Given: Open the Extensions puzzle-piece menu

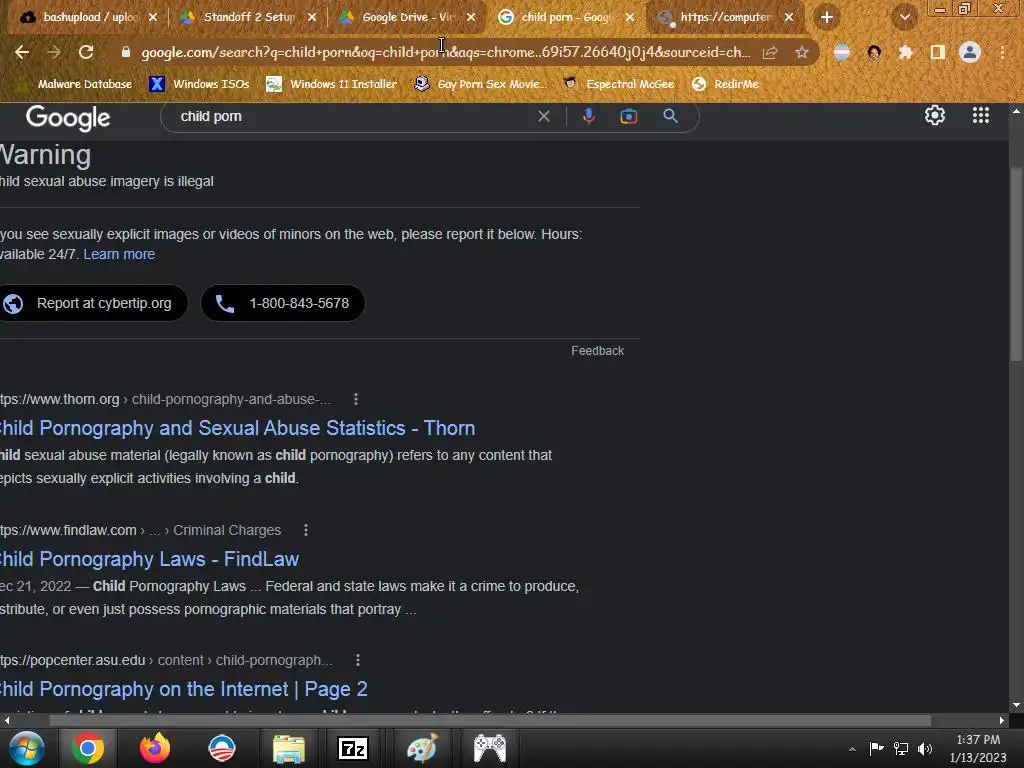Looking at the screenshot, I should 905,52.
